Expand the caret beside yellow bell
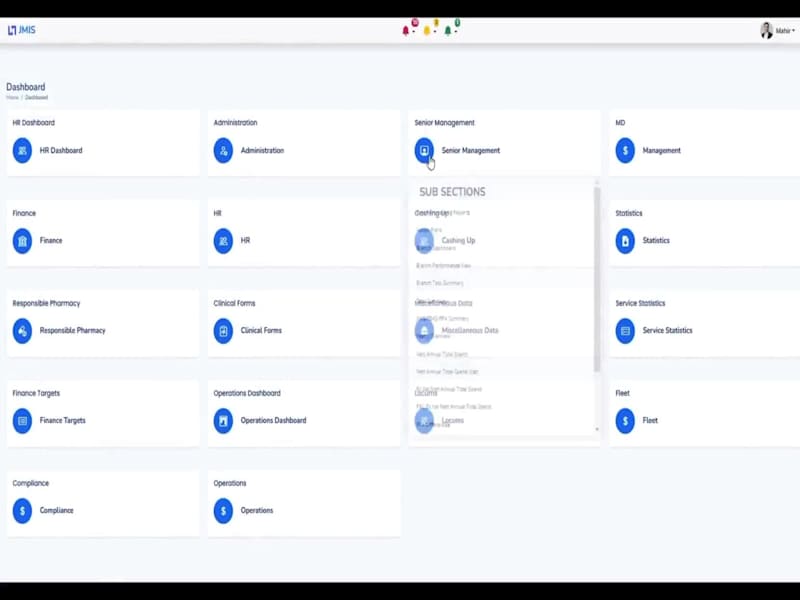The image size is (800, 600). [434, 32]
